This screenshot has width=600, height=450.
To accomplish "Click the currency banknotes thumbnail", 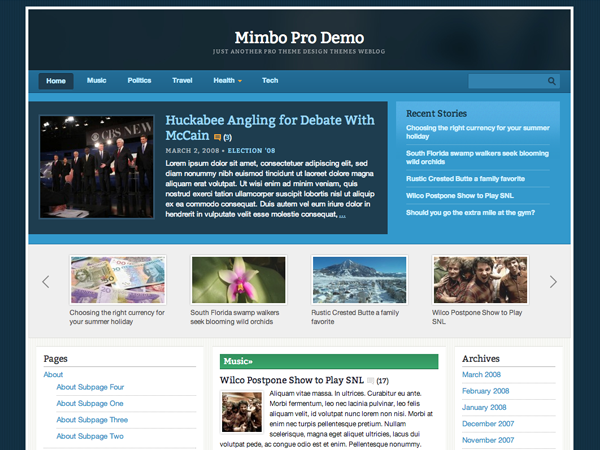I will [x=118, y=280].
